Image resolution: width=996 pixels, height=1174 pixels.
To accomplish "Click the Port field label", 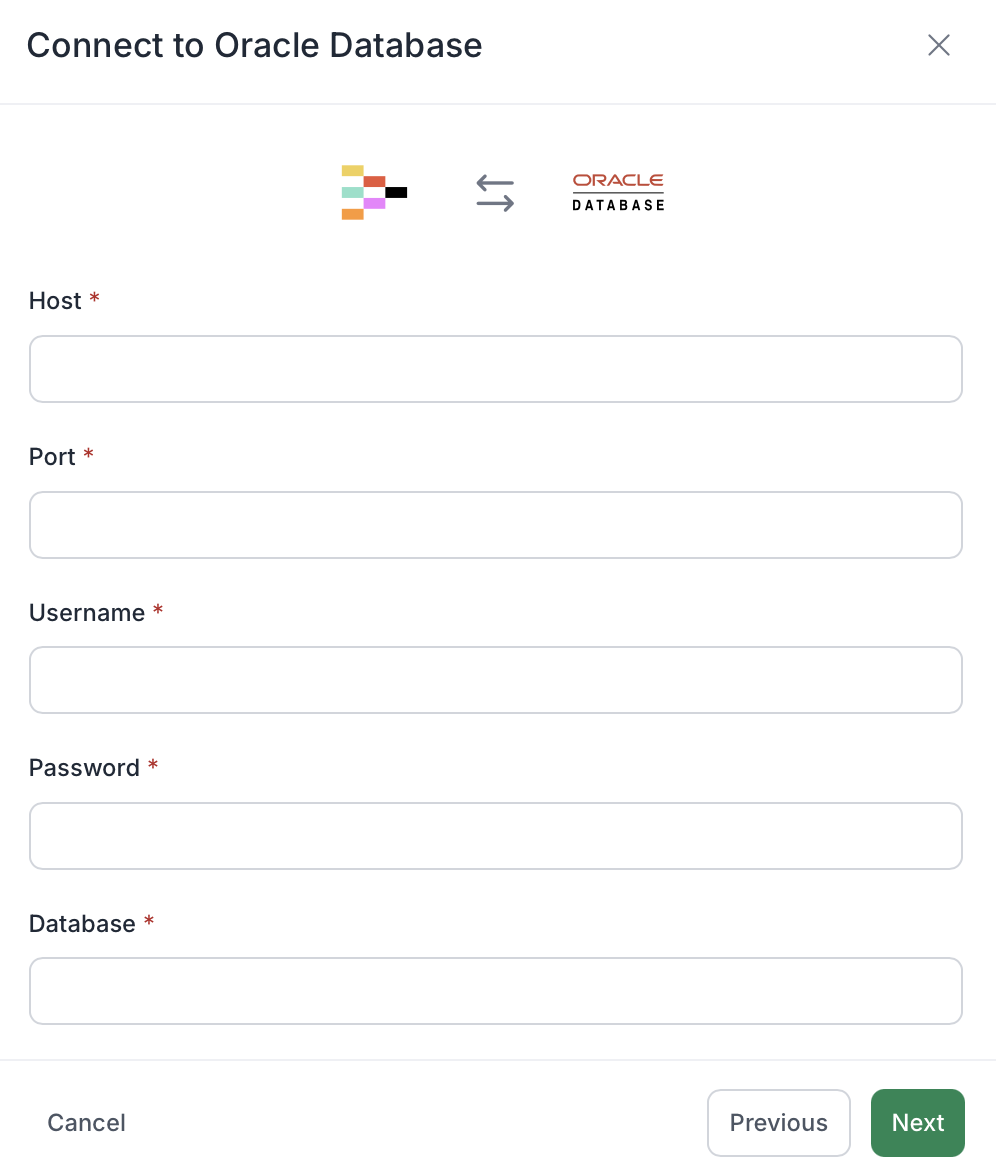I will pos(52,457).
